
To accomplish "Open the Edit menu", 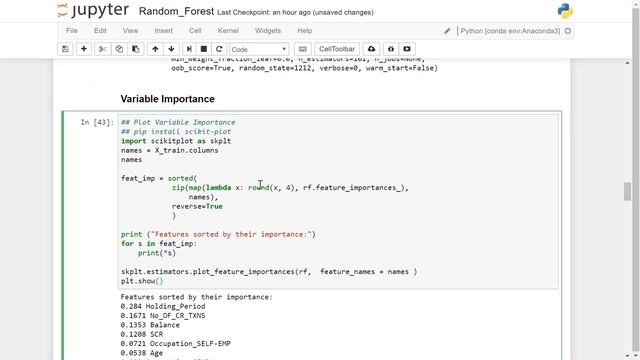I will click(100, 31).
